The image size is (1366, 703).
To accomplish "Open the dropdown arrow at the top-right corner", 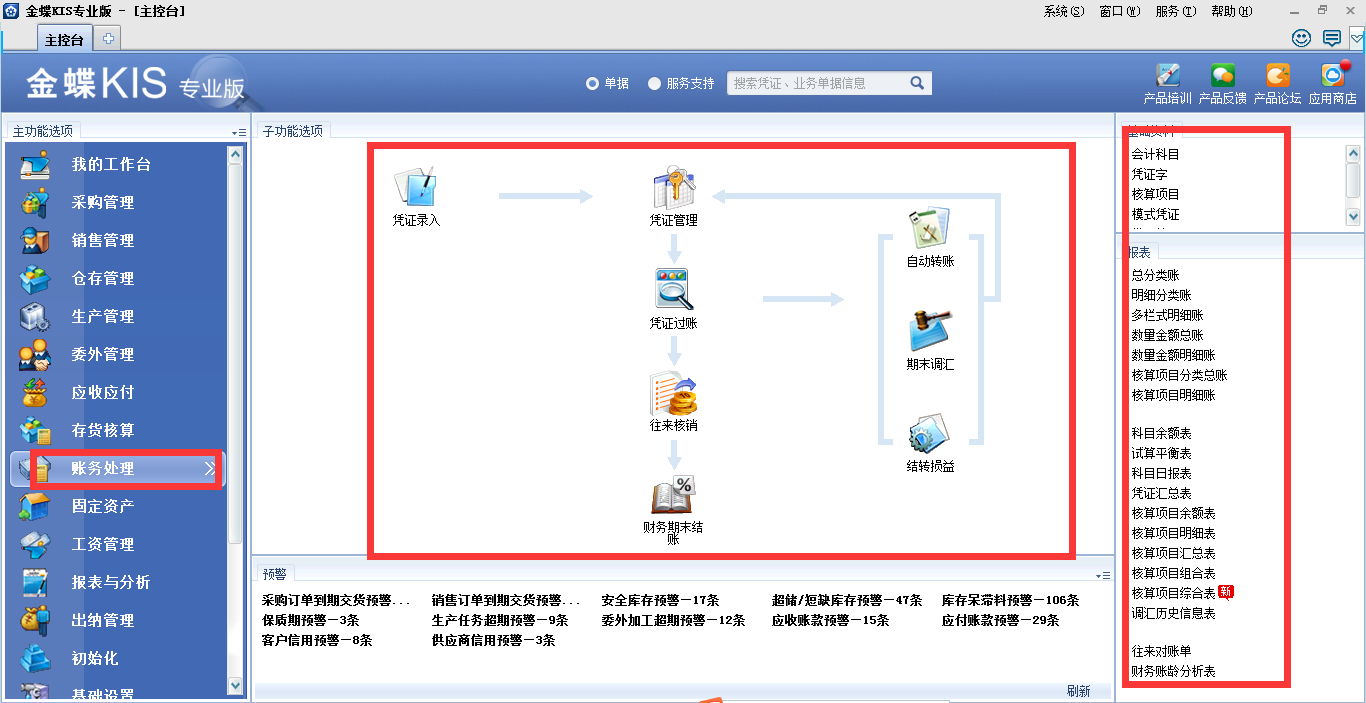I will pos(1357,38).
